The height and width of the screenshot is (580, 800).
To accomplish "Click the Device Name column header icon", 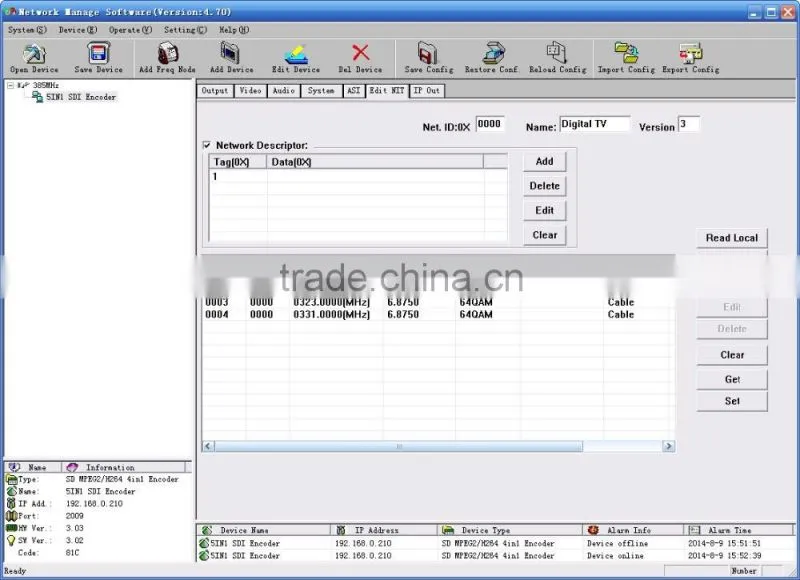I will point(207,530).
